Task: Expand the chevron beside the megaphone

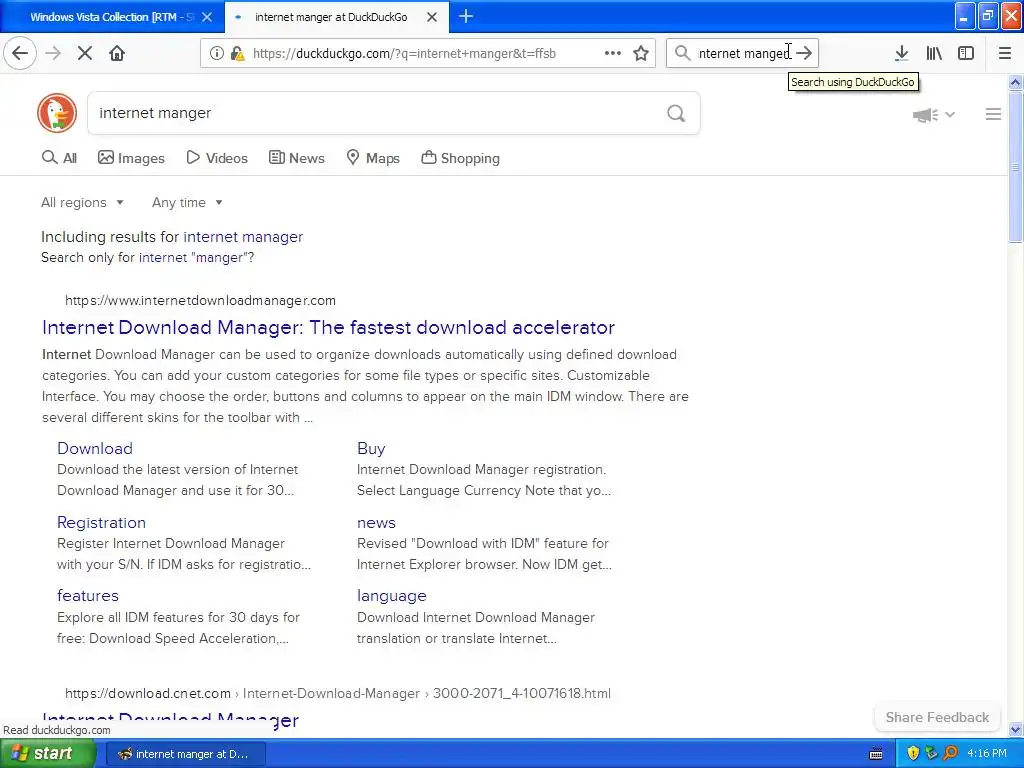Action: coord(950,114)
